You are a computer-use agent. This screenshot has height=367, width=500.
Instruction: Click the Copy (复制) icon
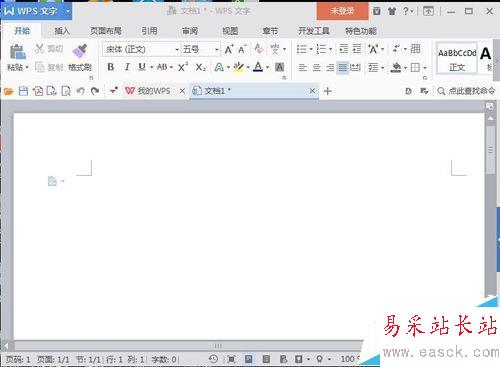[x=40, y=67]
